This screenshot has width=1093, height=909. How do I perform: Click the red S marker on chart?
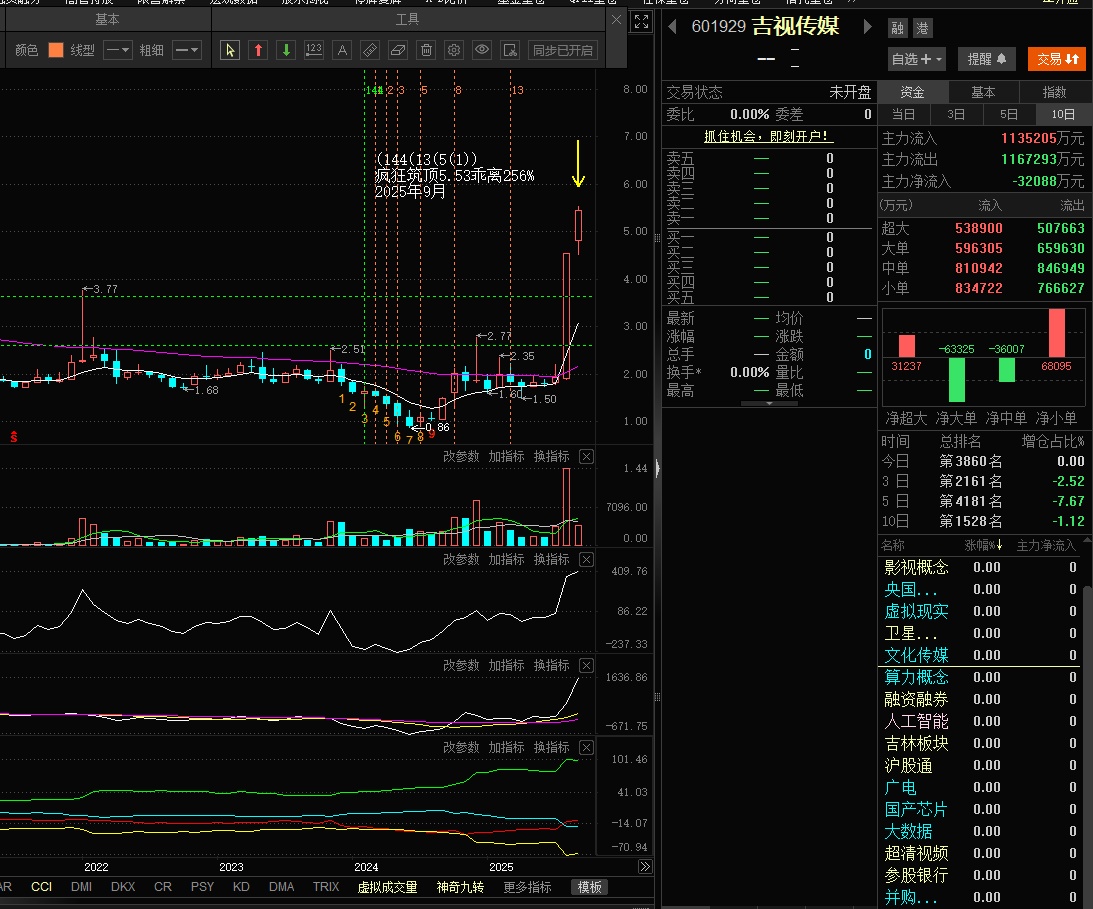click(x=13, y=436)
